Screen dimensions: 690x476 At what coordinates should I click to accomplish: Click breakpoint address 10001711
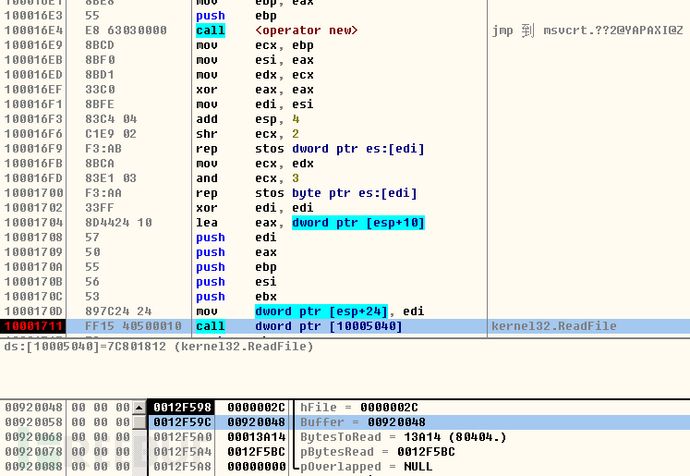point(33,326)
